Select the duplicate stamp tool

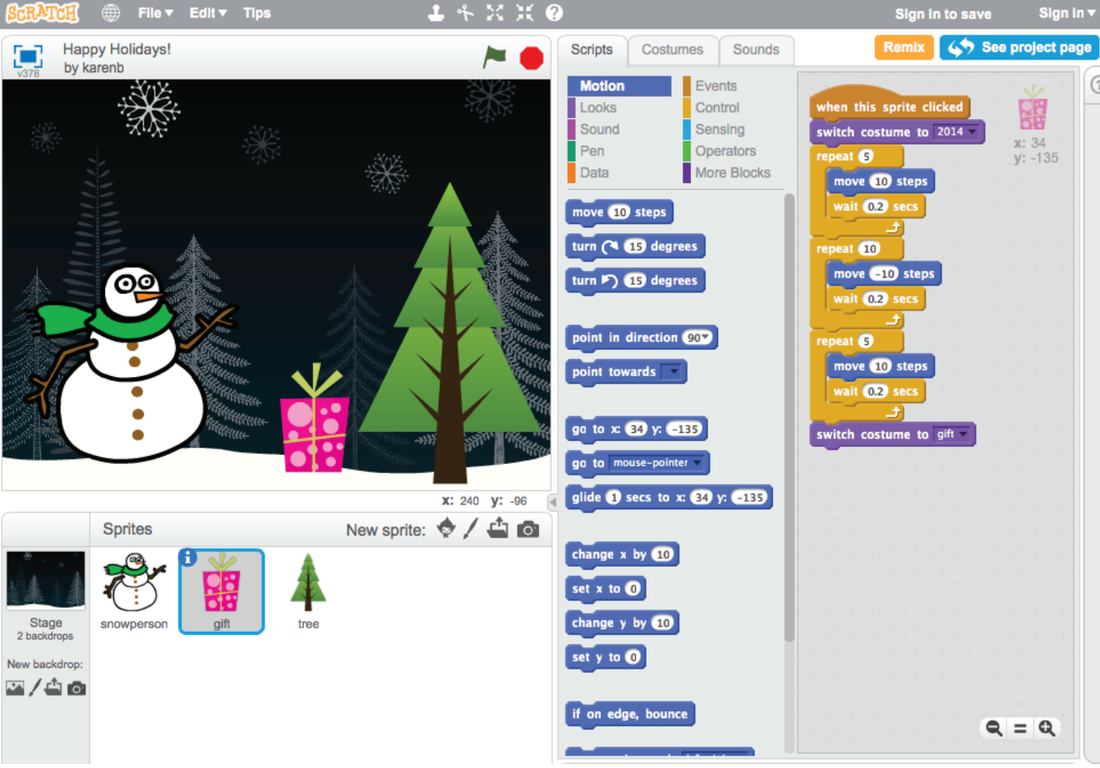(x=436, y=13)
